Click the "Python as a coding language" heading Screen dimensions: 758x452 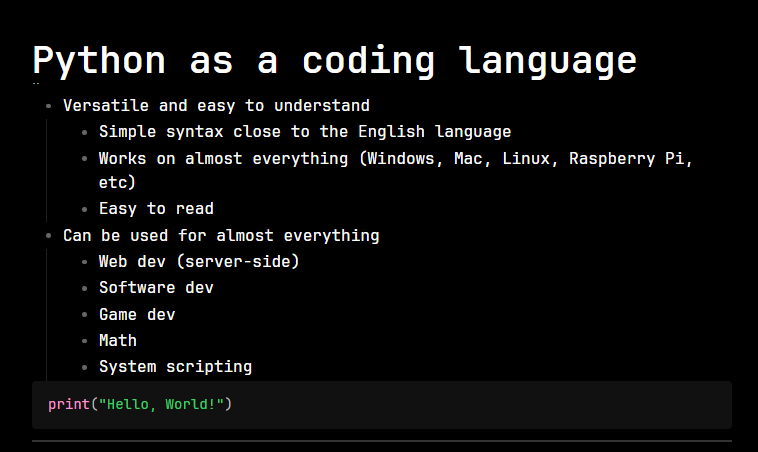(x=334, y=60)
